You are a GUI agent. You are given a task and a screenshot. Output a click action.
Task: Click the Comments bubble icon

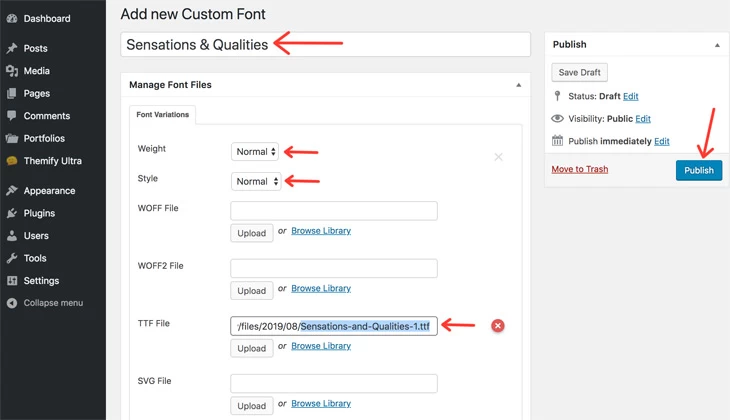(12, 115)
